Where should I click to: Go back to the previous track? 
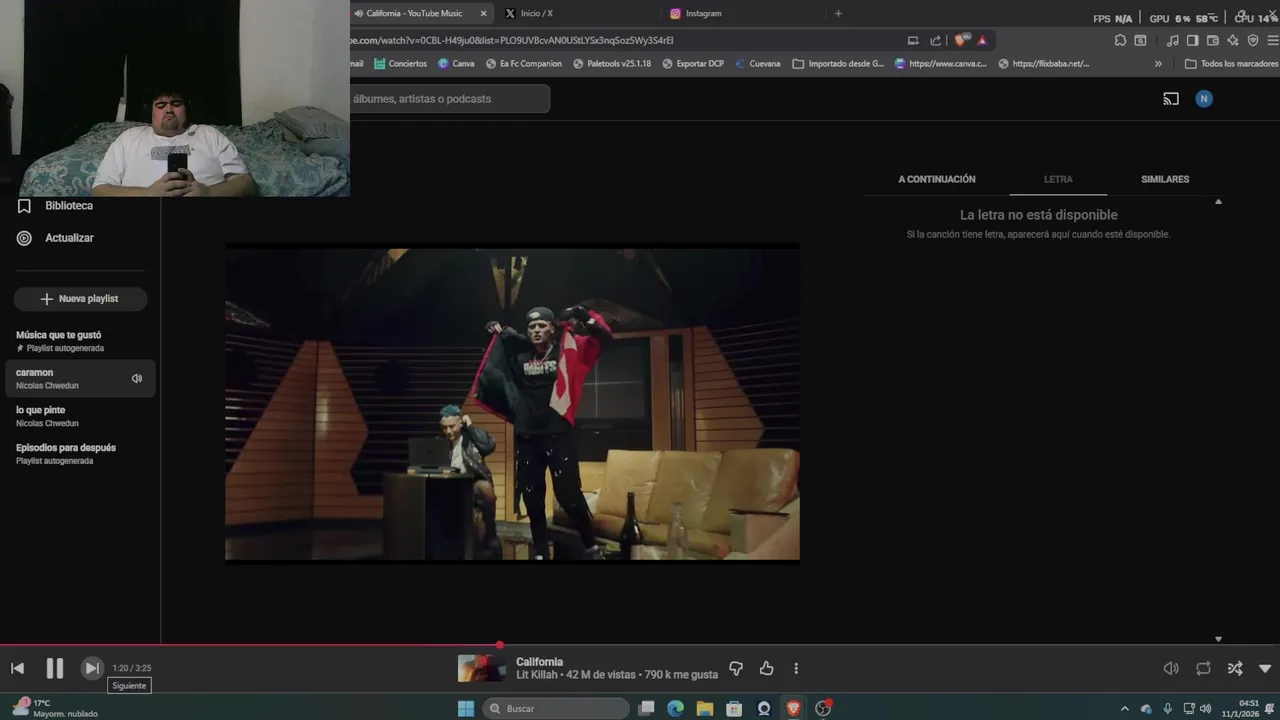point(17,668)
